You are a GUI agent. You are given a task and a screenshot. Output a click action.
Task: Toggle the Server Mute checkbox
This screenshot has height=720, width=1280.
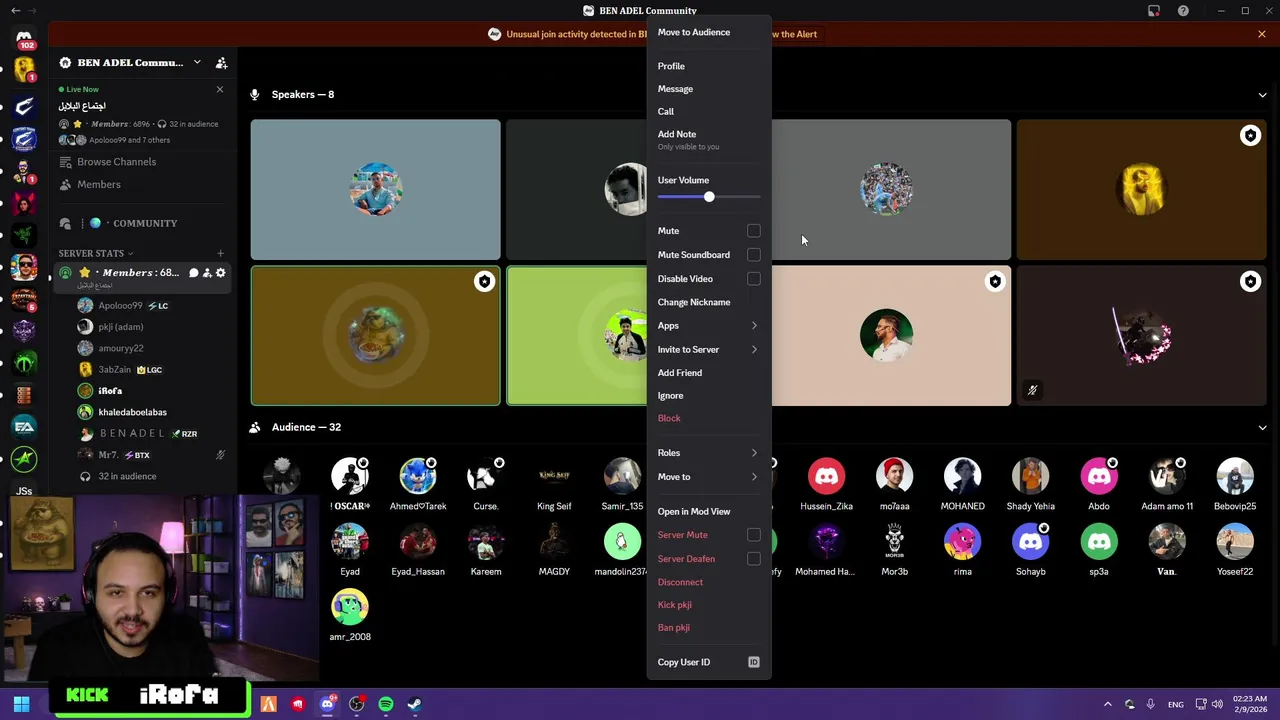coord(754,535)
